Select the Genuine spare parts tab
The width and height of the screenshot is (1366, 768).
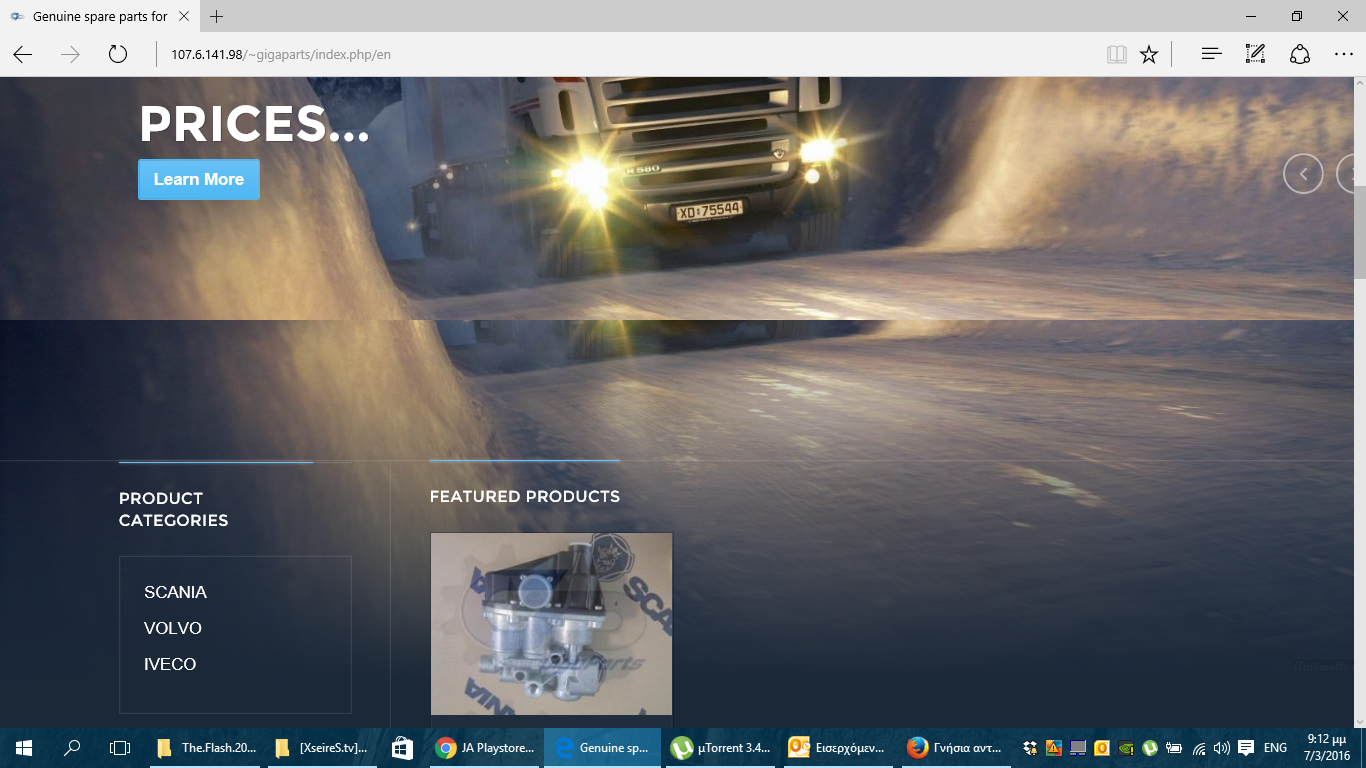tap(99, 16)
